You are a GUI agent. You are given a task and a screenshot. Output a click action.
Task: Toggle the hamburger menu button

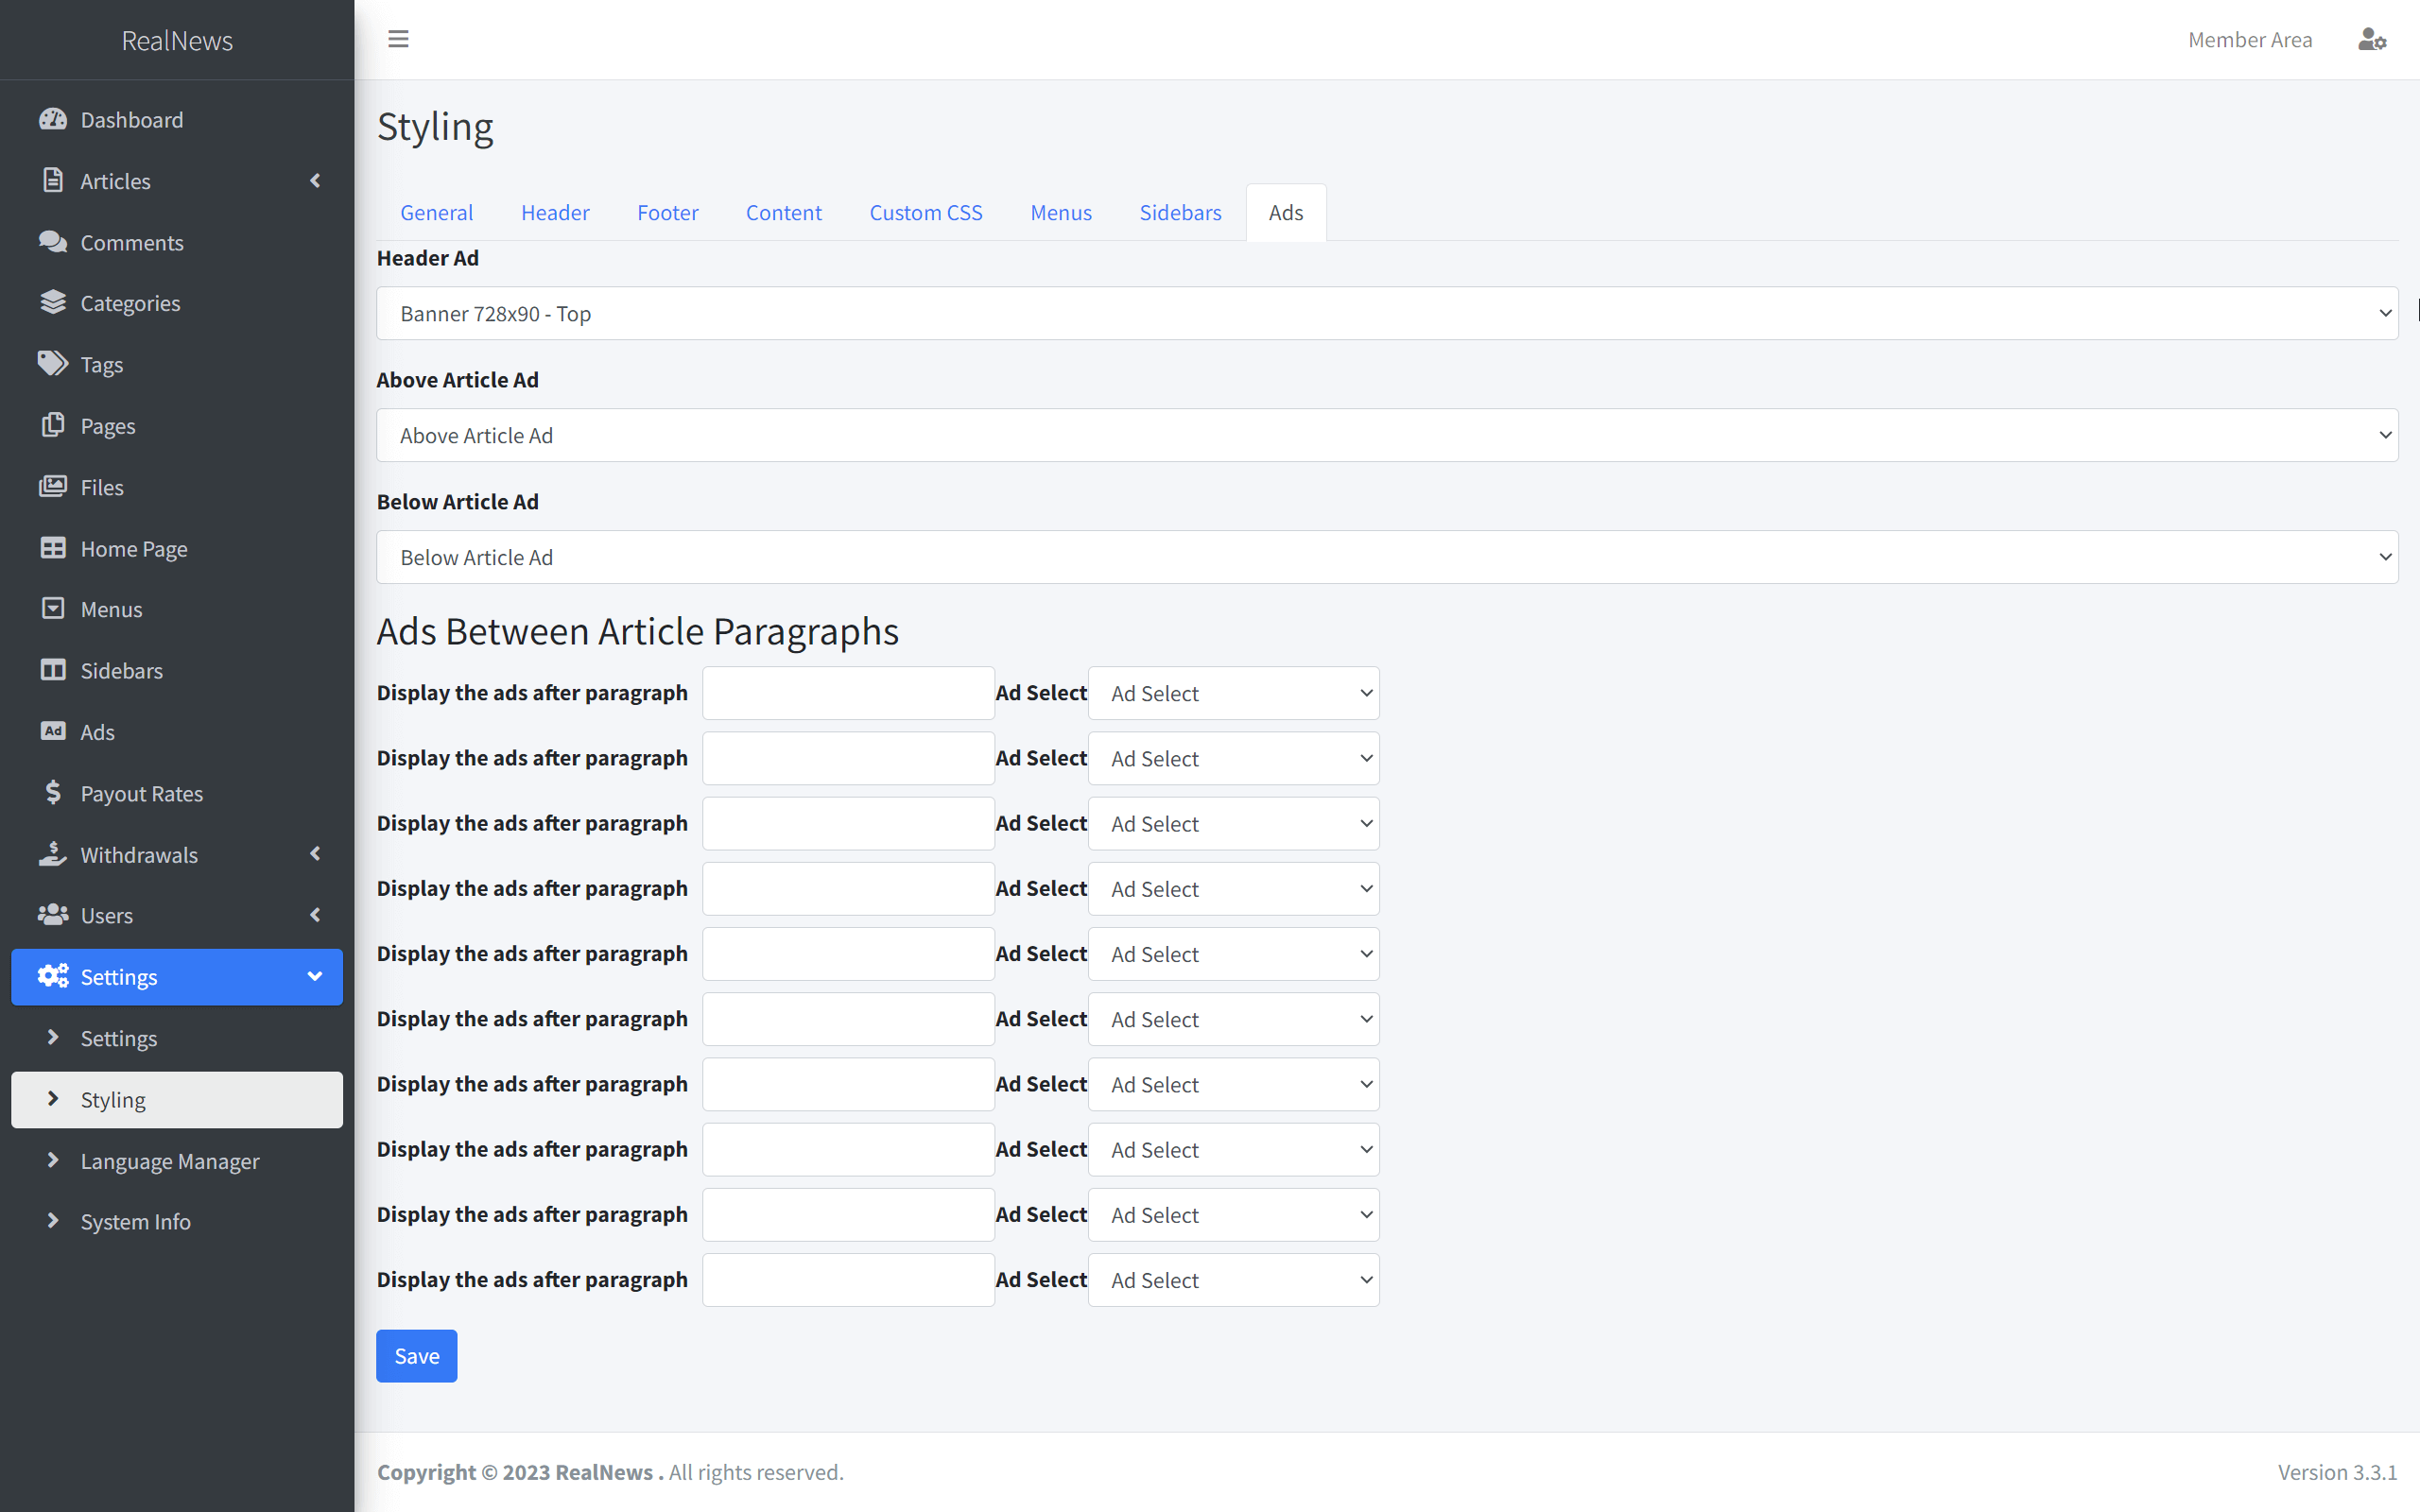pyautogui.click(x=398, y=39)
